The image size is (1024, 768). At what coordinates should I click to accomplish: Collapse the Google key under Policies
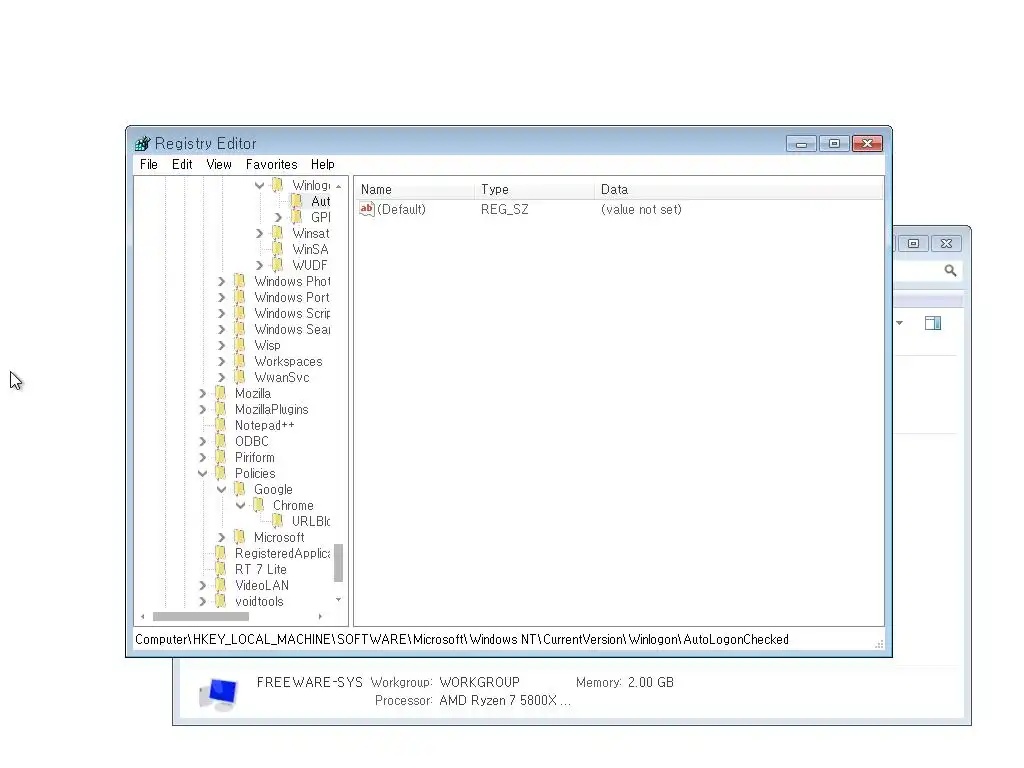221,489
